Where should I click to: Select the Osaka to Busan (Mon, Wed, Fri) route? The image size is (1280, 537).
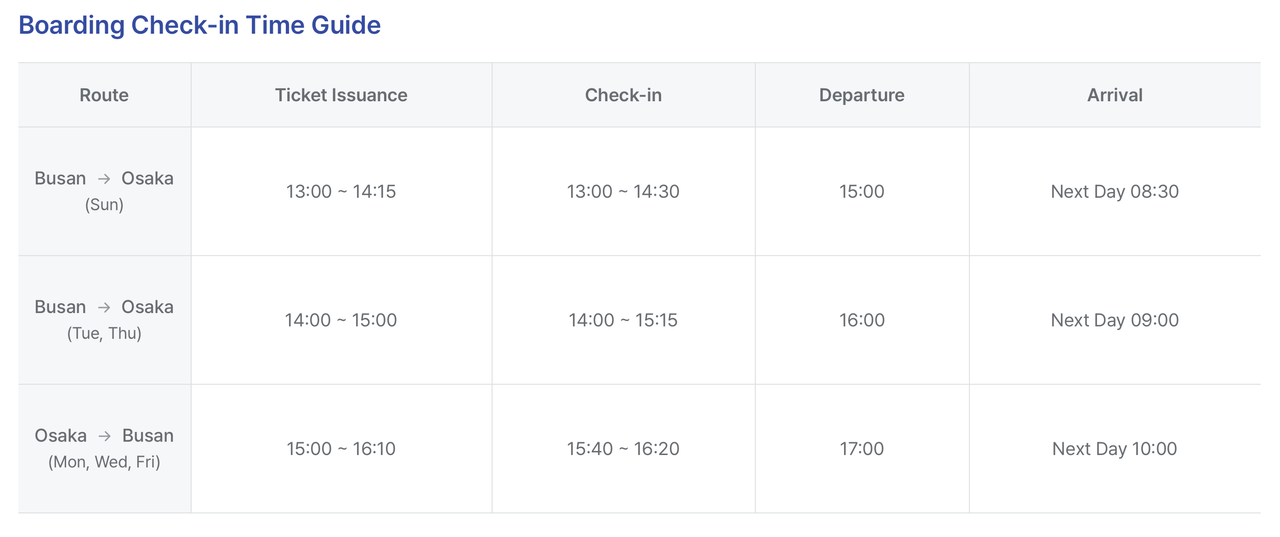[x=104, y=449]
